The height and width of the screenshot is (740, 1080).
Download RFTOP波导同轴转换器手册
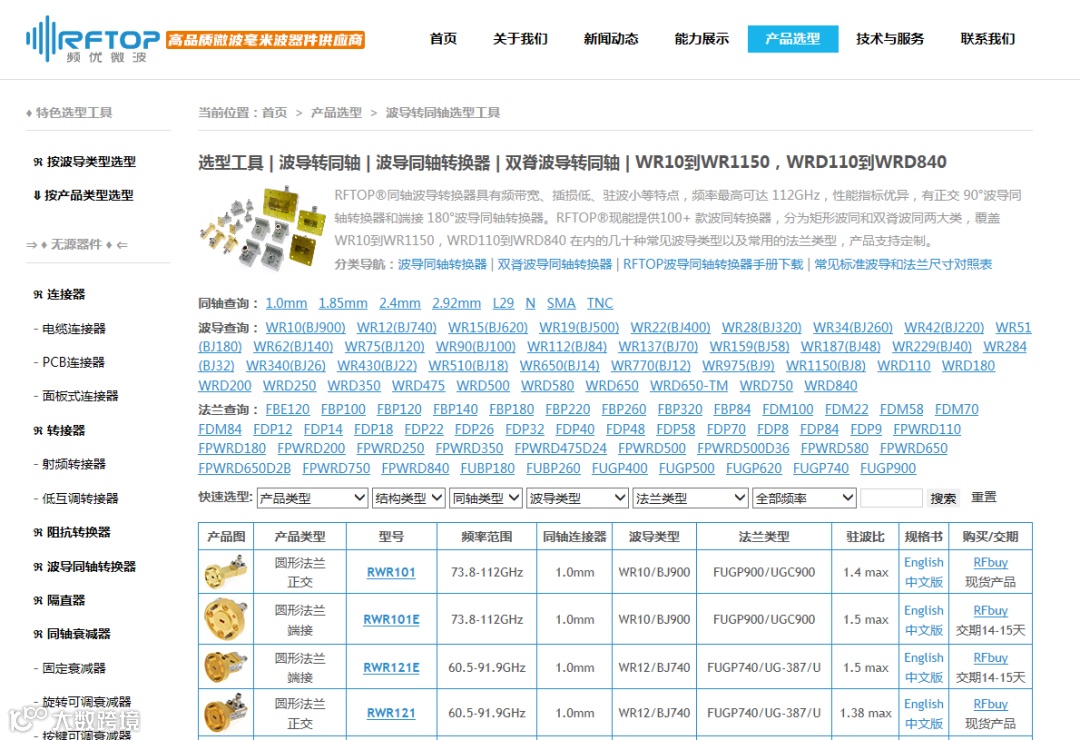coord(713,265)
